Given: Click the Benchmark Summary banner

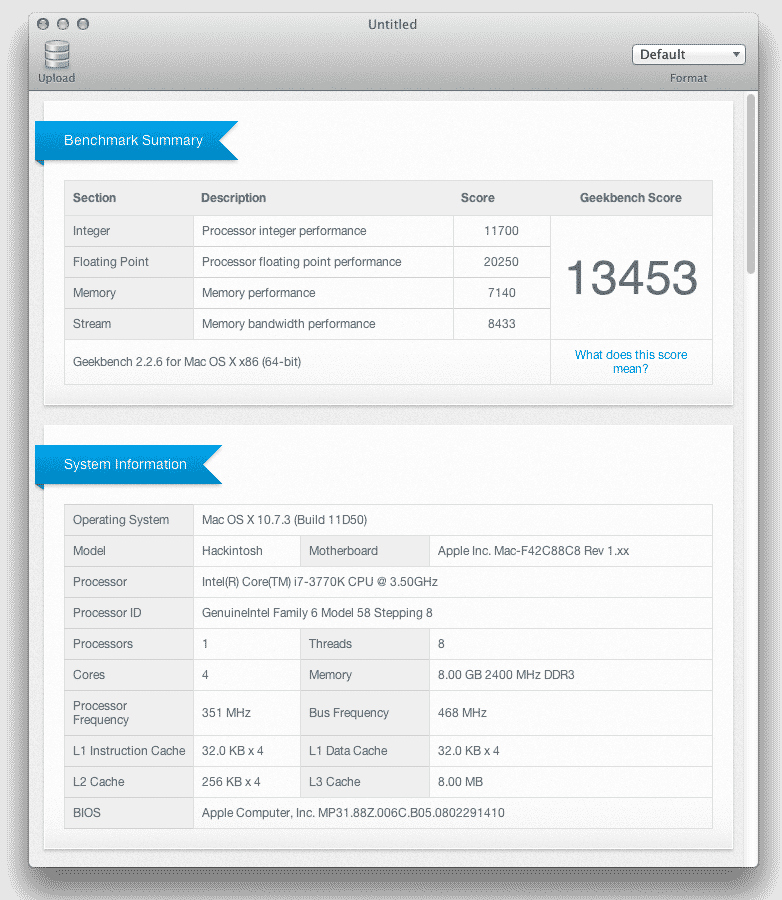Looking at the screenshot, I should point(133,141).
